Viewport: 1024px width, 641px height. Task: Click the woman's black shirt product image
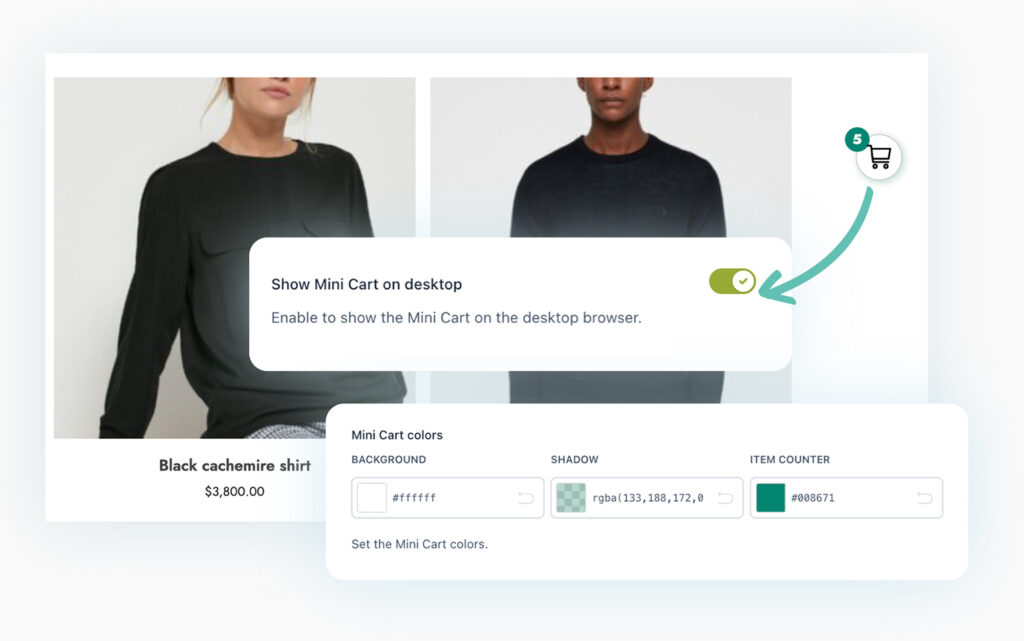coord(234,258)
